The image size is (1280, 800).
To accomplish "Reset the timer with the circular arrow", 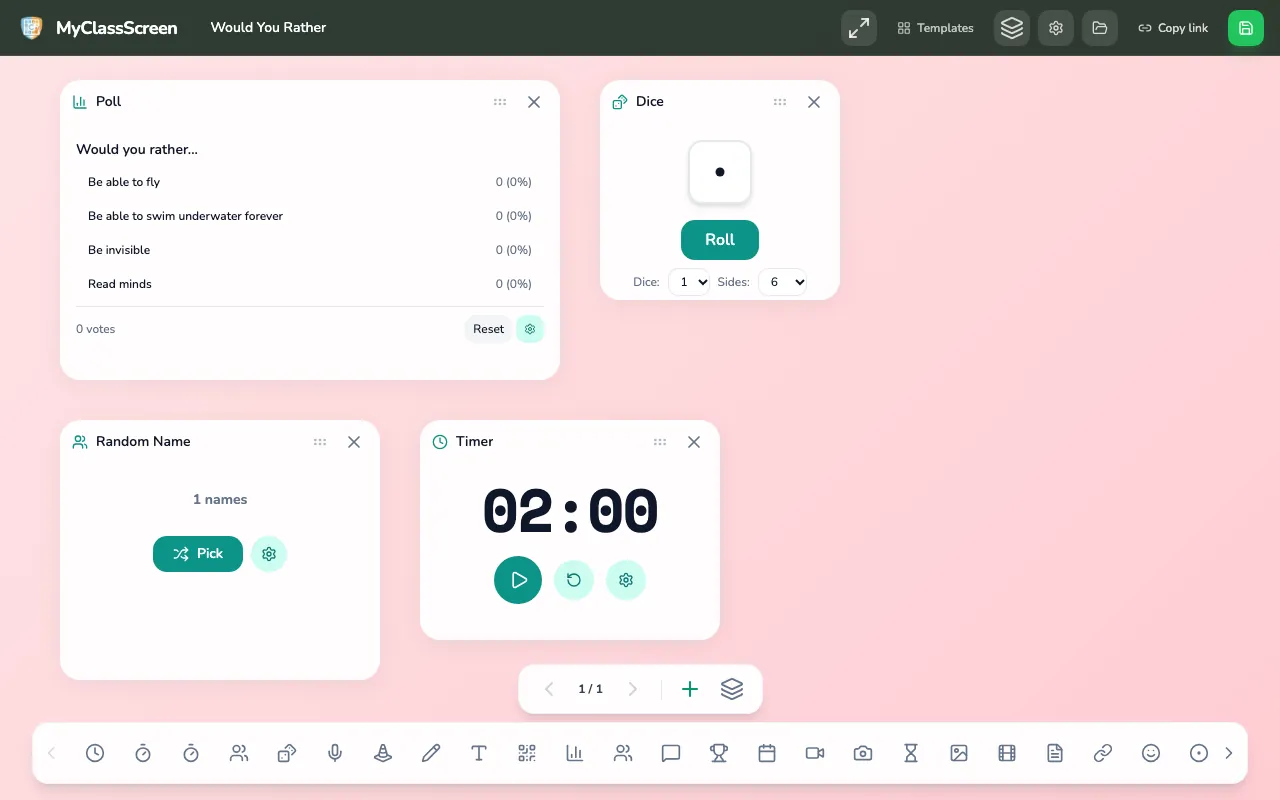I will 574,580.
